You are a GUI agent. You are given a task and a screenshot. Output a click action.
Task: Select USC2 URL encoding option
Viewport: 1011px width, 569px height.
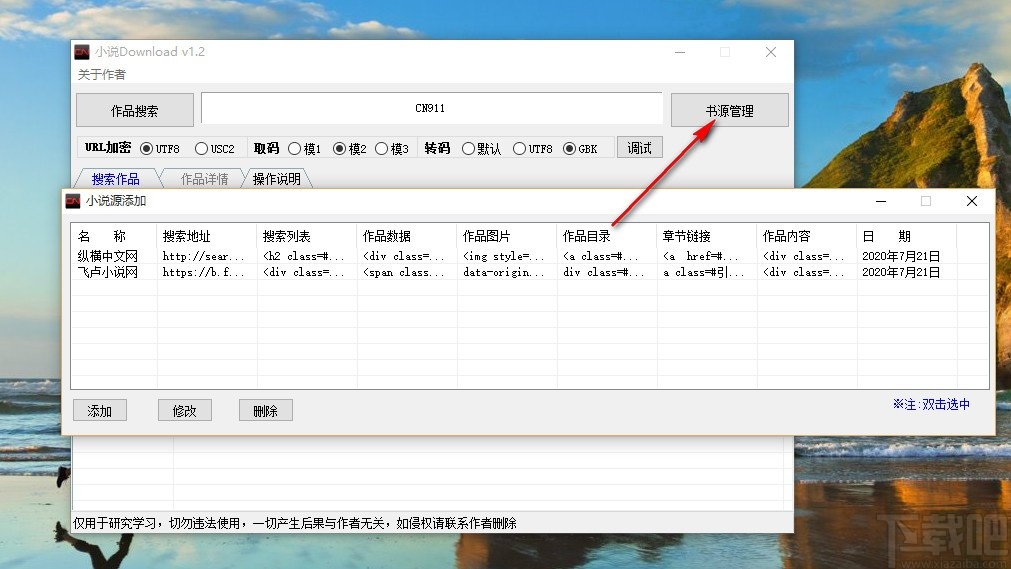[x=215, y=148]
